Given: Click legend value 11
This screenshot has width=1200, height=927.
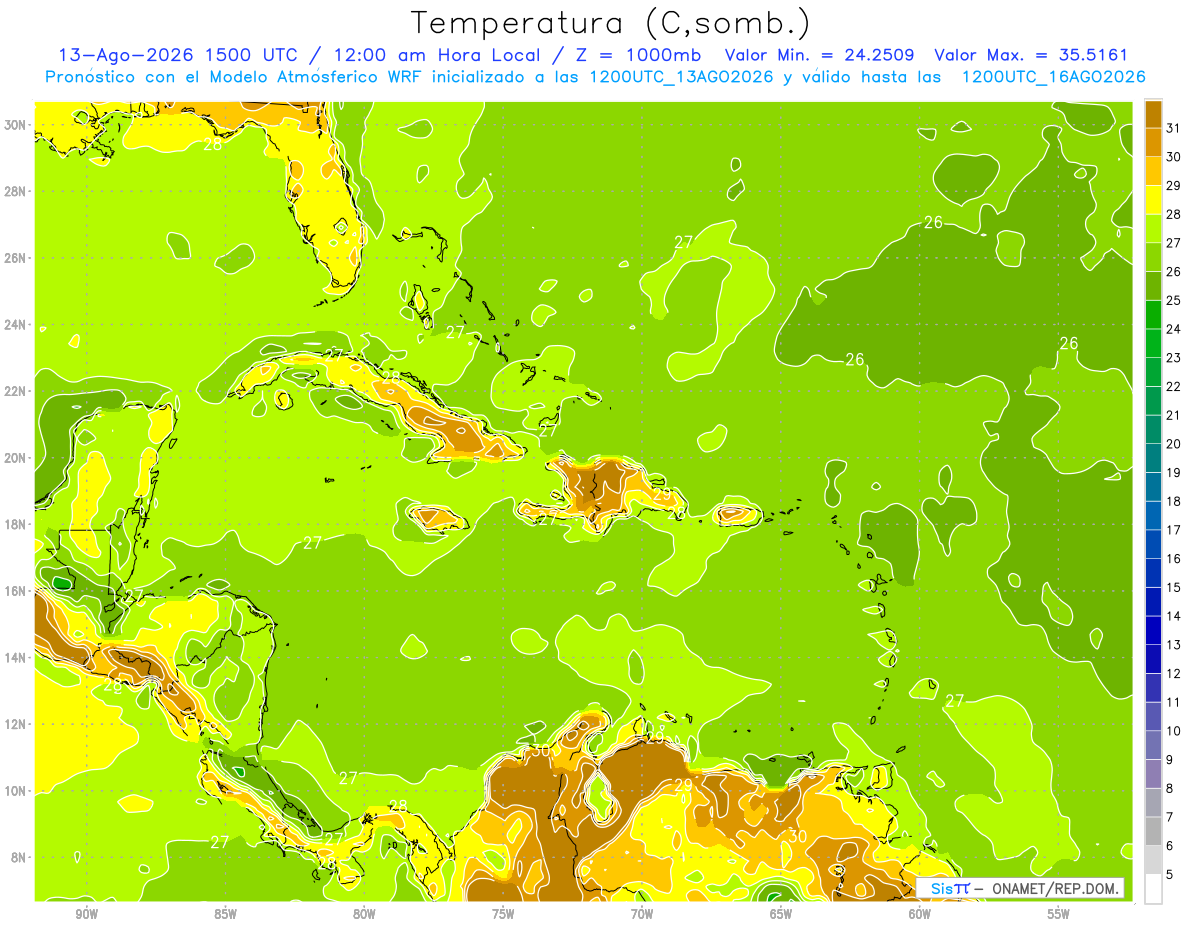Looking at the screenshot, I should pyautogui.click(x=1174, y=702).
